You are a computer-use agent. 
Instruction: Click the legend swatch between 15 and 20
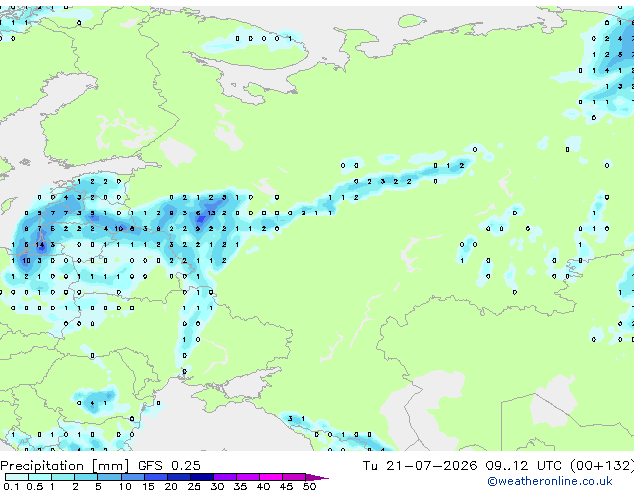tap(155, 477)
